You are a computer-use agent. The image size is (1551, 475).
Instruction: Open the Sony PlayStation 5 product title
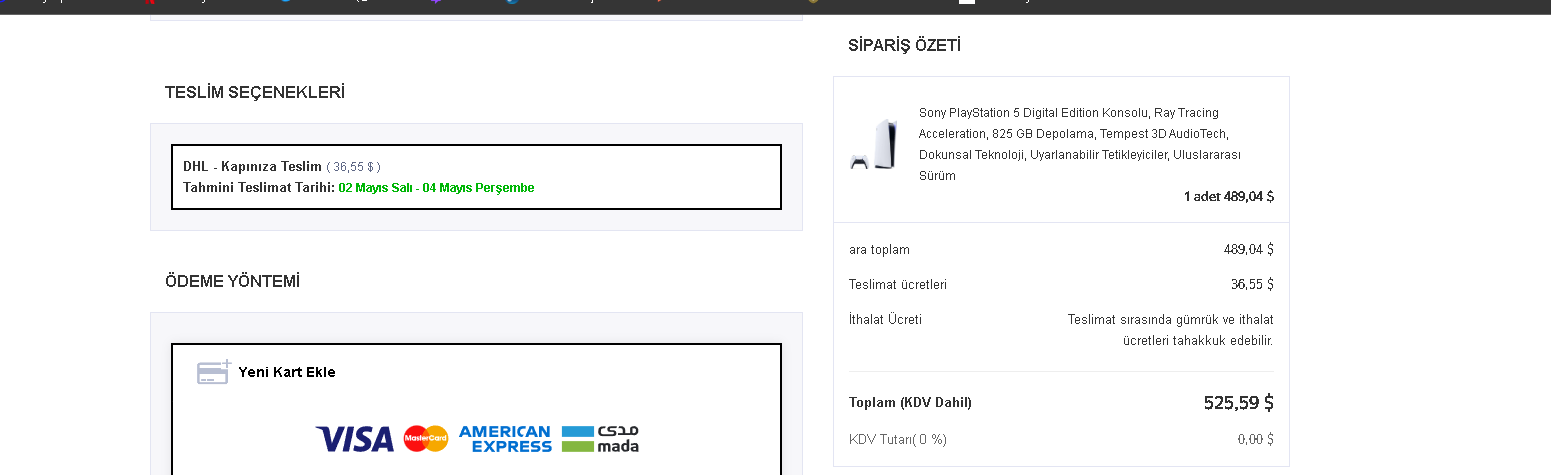(x=1080, y=144)
